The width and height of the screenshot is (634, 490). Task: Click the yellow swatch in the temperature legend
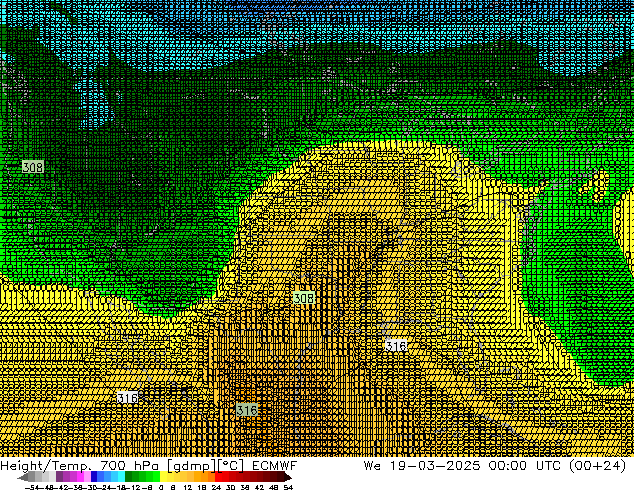click(x=163, y=476)
